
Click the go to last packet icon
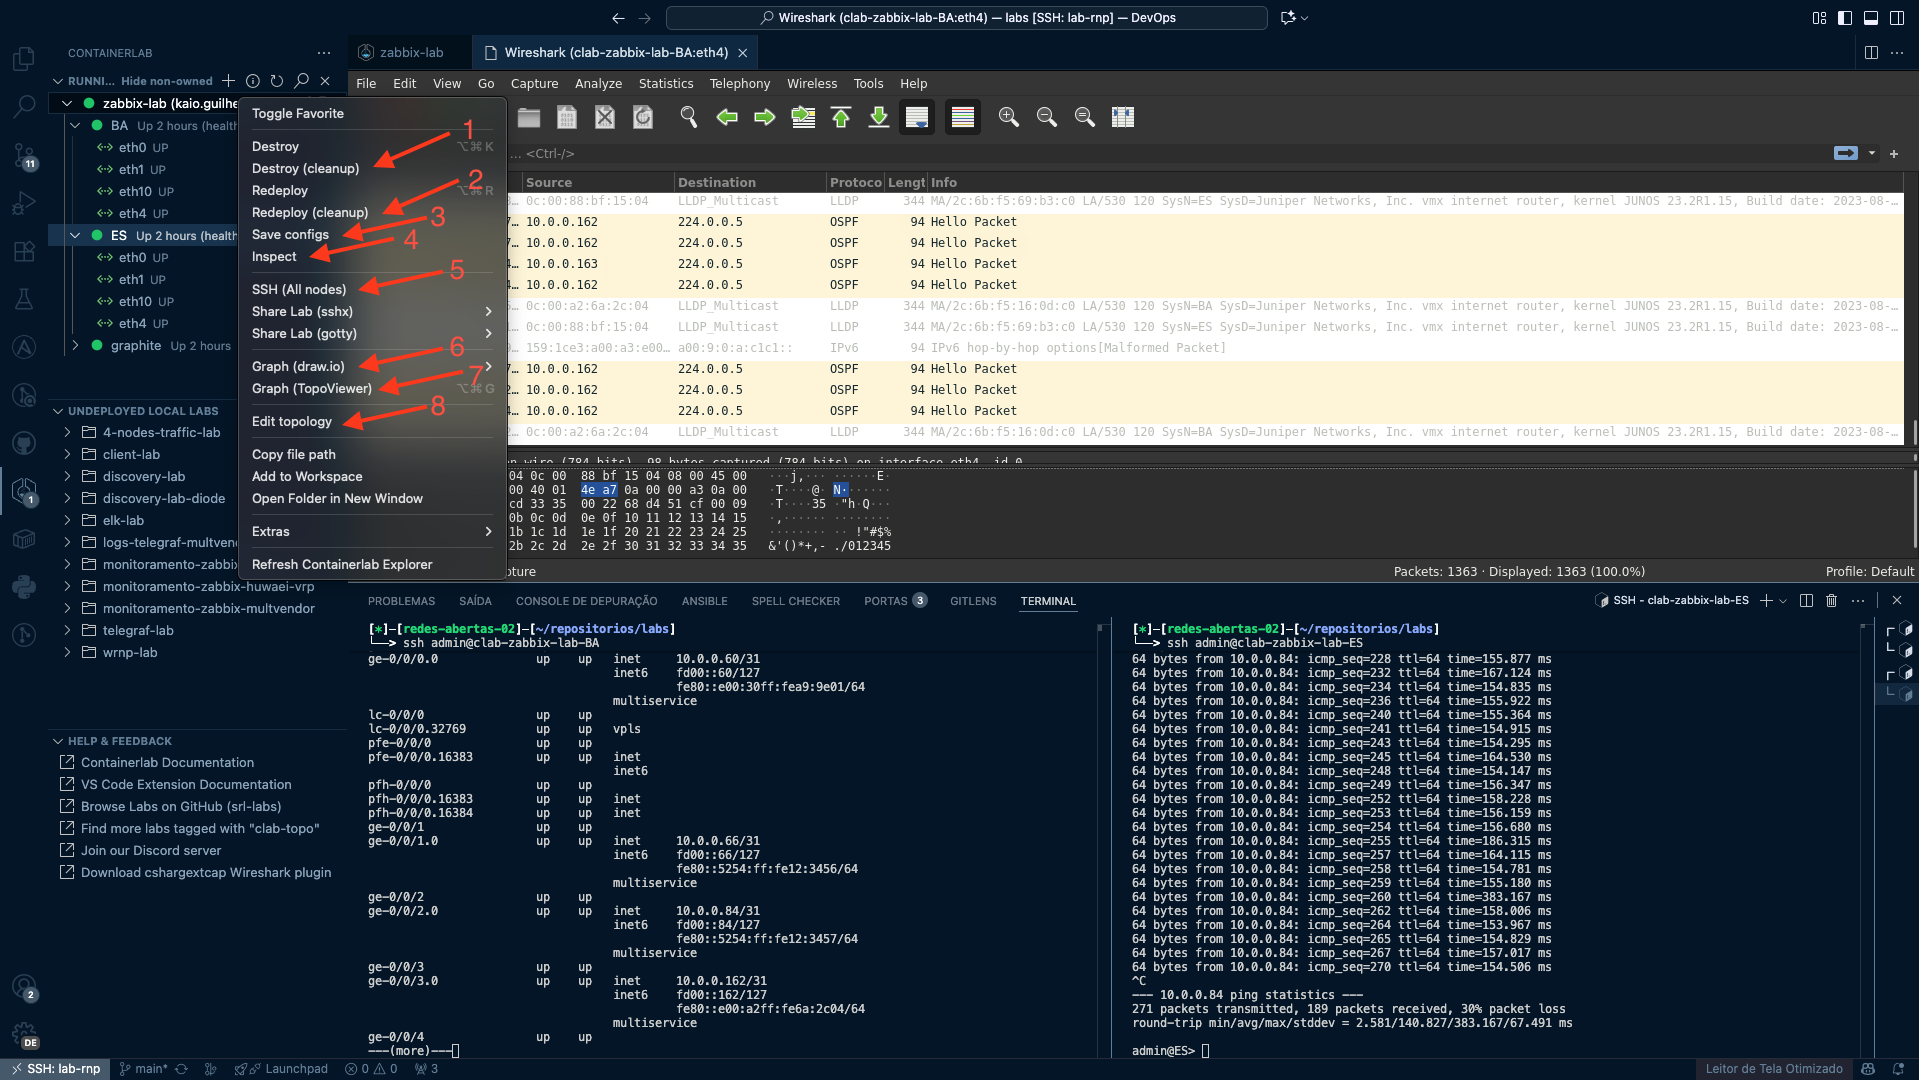point(878,118)
